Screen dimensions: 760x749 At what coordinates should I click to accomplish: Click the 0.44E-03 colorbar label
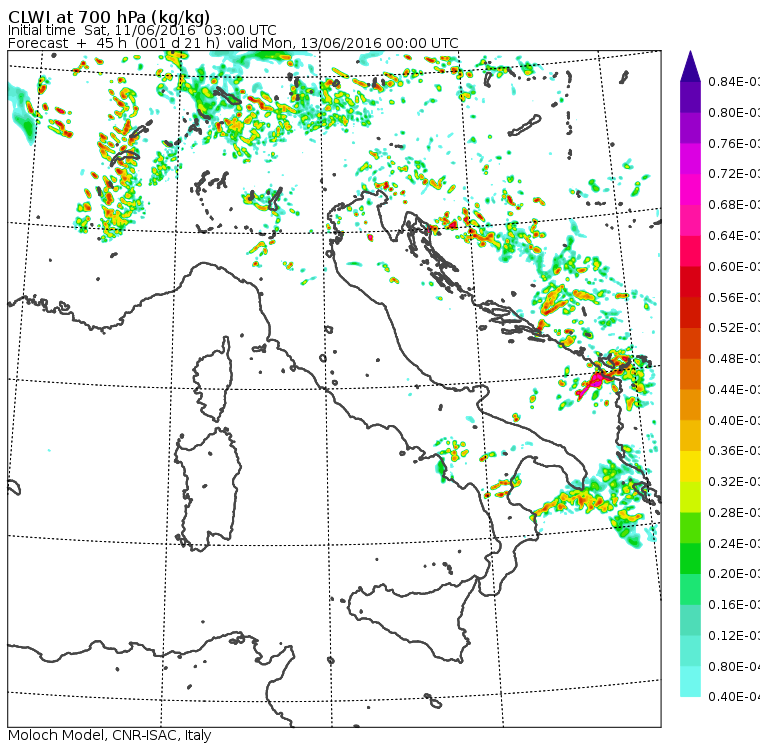click(734, 390)
